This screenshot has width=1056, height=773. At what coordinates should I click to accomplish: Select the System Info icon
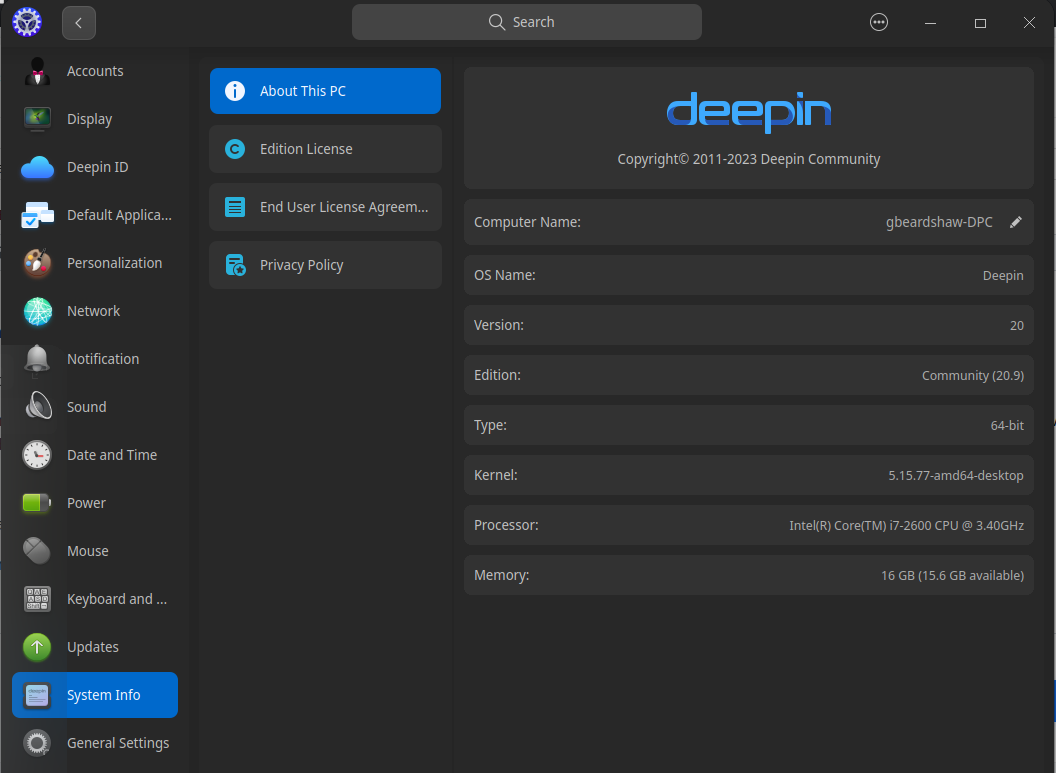(x=38, y=695)
